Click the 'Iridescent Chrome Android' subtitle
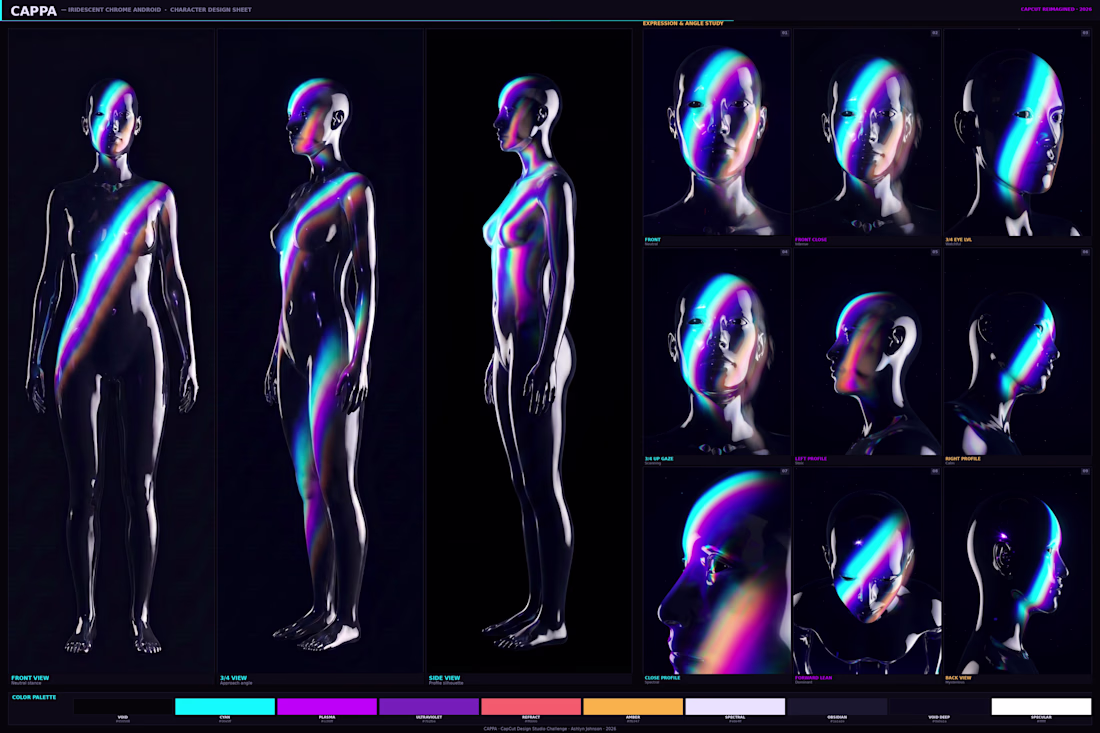 coord(114,10)
